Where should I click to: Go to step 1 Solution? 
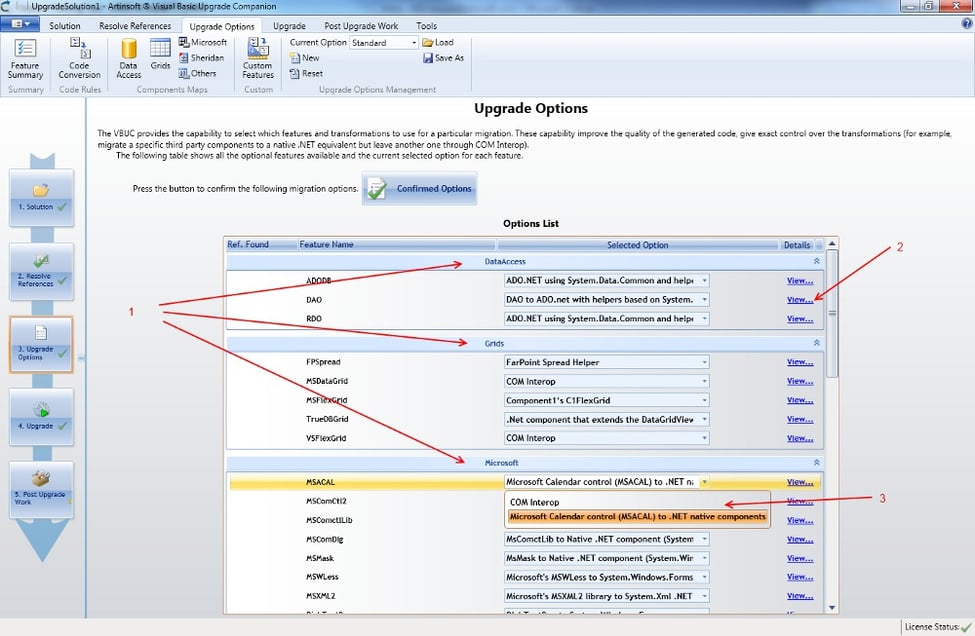click(x=41, y=198)
